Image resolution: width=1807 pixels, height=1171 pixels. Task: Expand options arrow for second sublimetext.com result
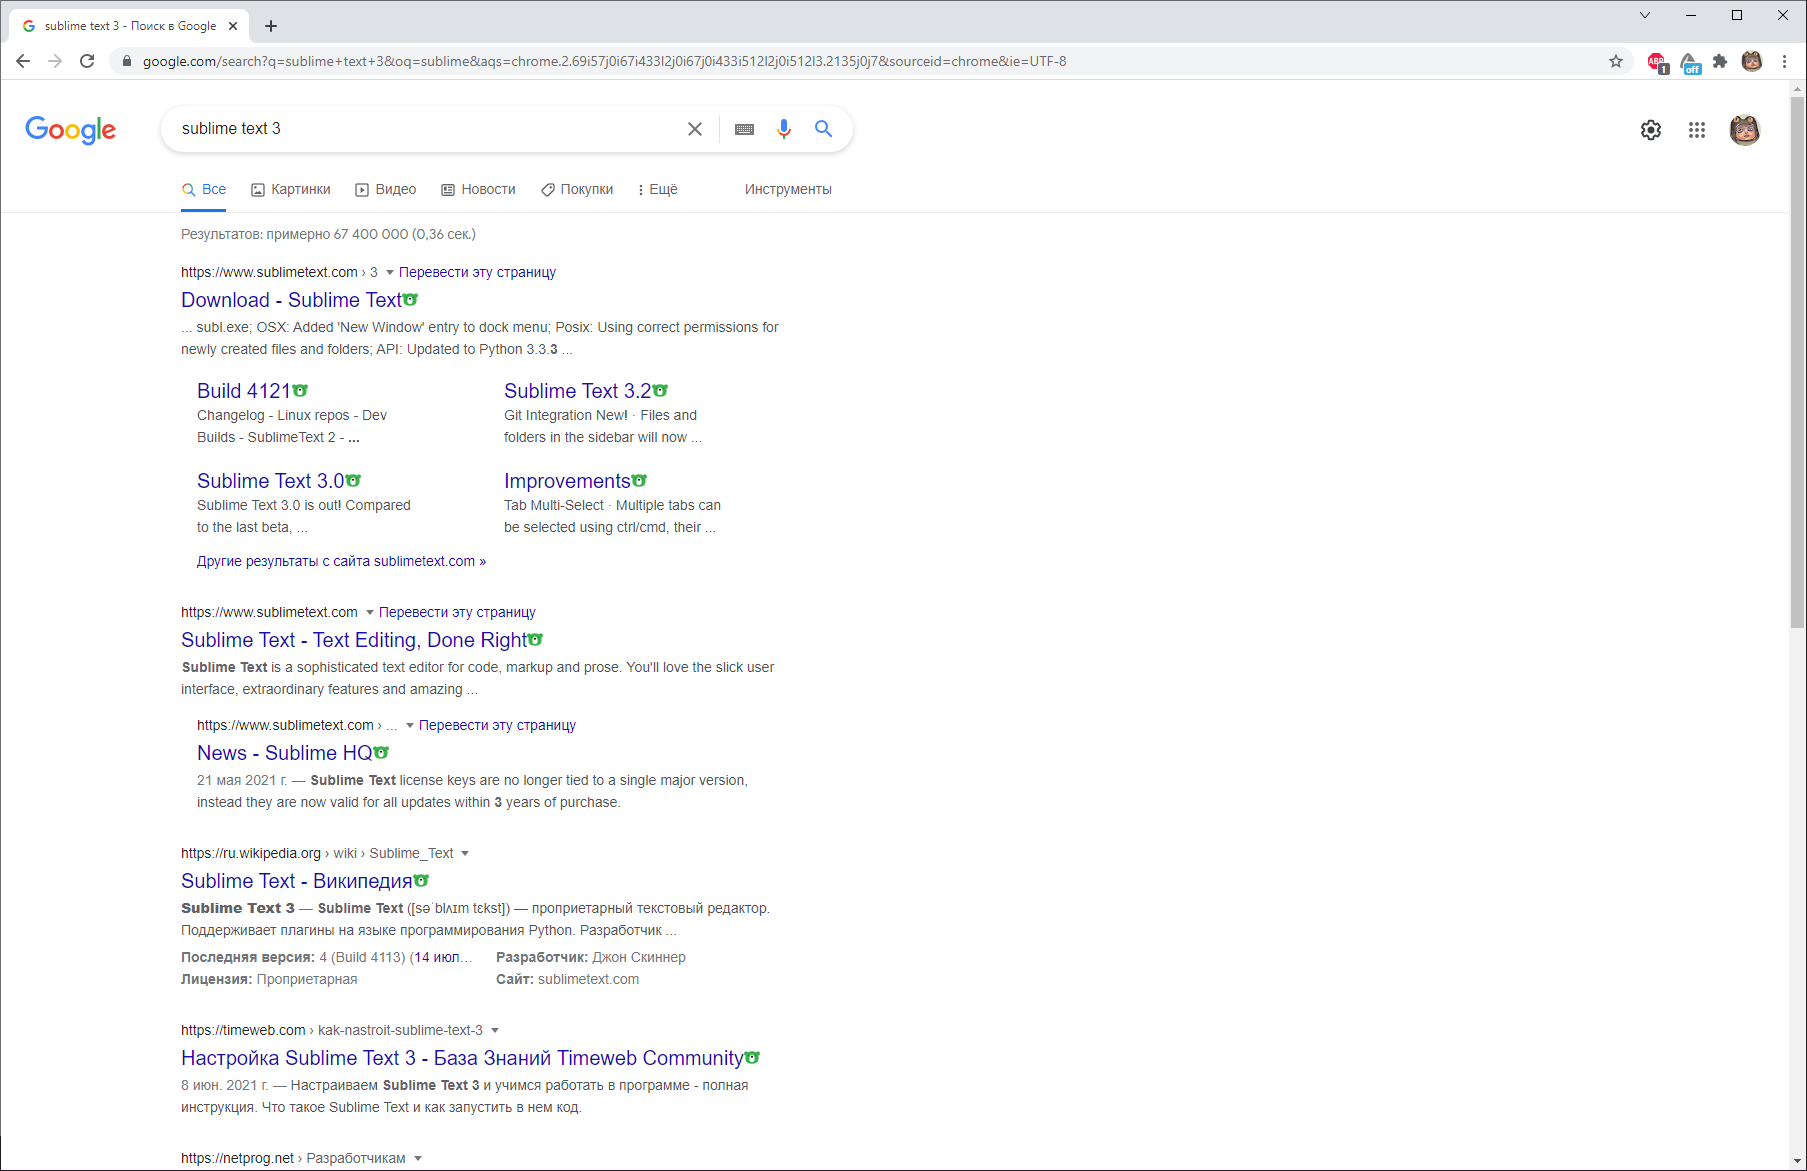click(x=370, y=612)
